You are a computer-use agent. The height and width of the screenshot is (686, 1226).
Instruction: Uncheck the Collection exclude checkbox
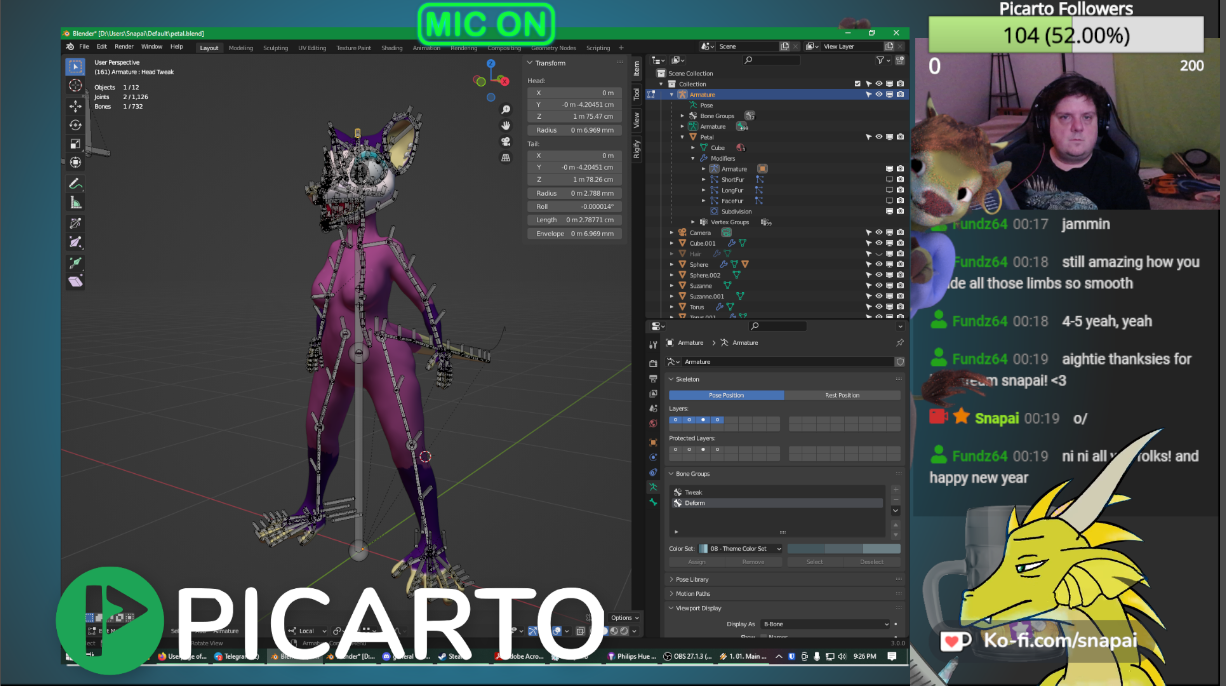(x=858, y=84)
